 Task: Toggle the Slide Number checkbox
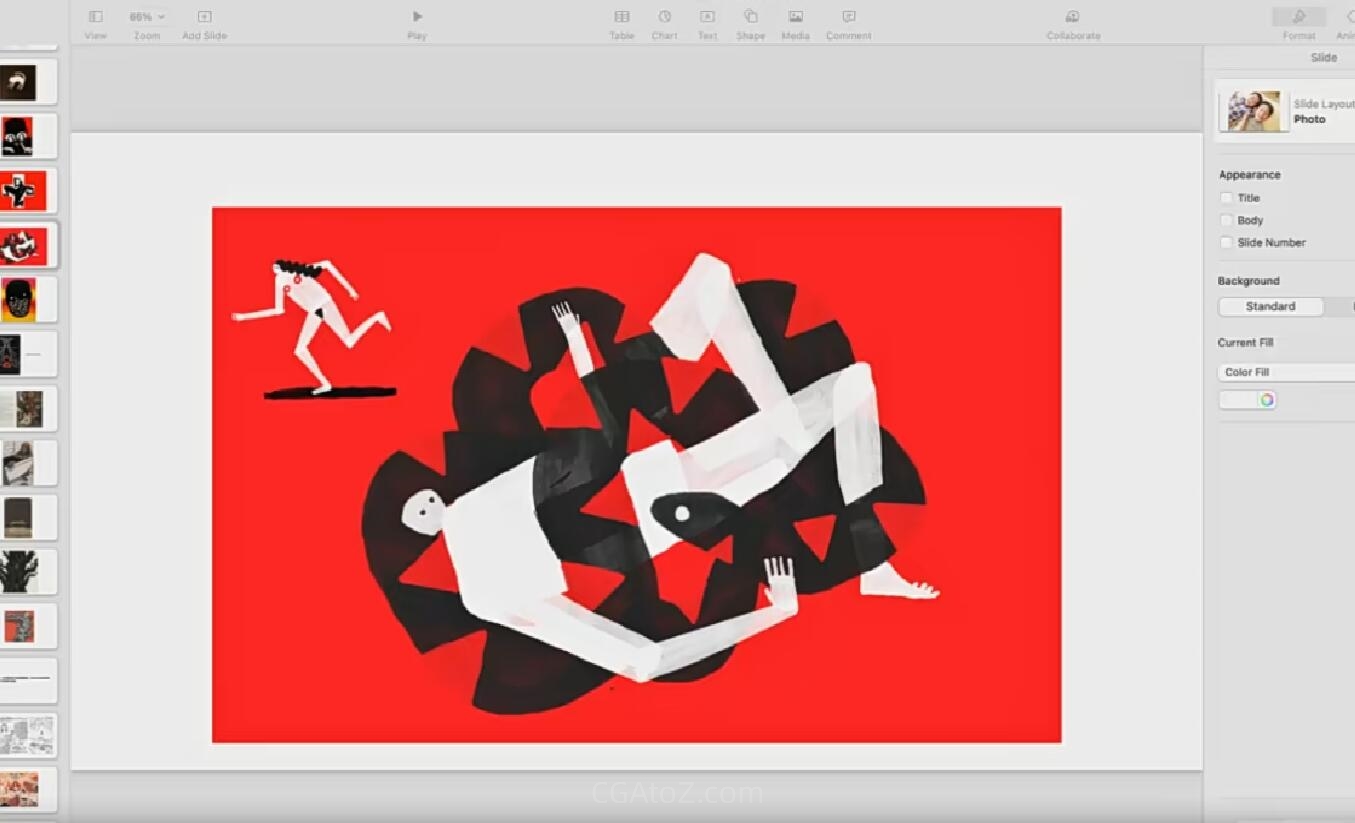1227,242
